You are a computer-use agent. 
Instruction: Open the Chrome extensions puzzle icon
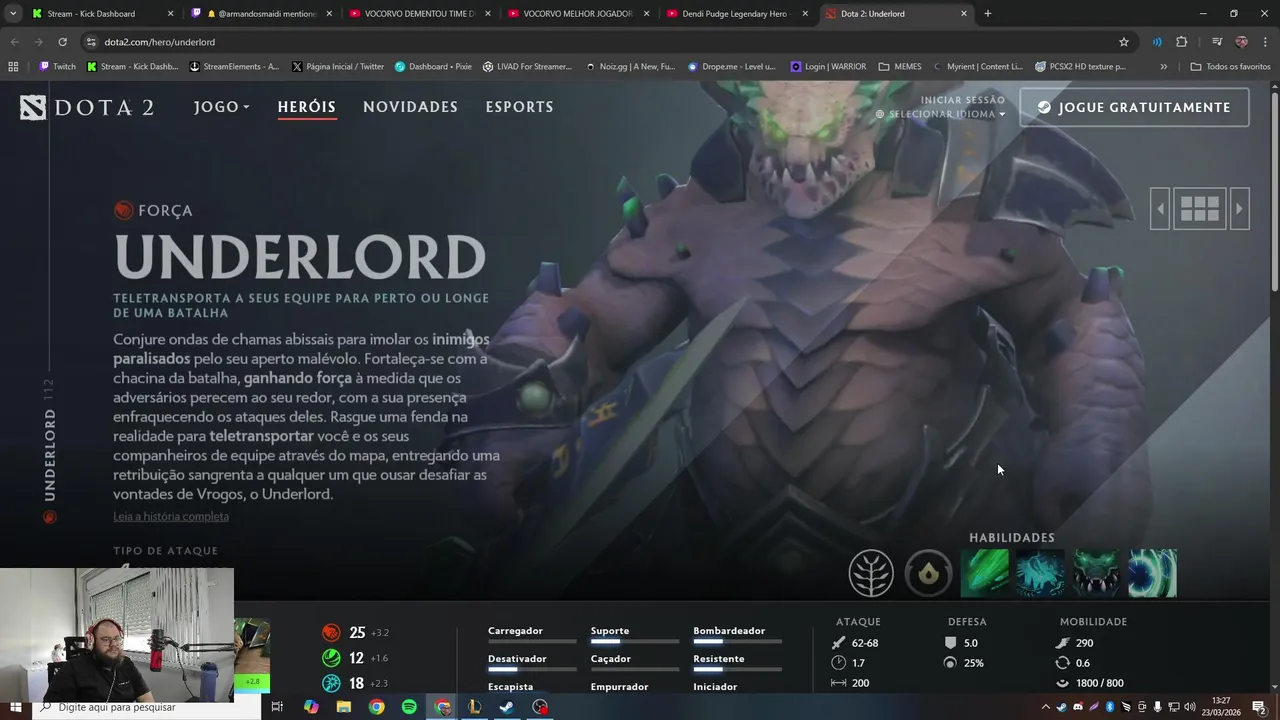point(1182,42)
